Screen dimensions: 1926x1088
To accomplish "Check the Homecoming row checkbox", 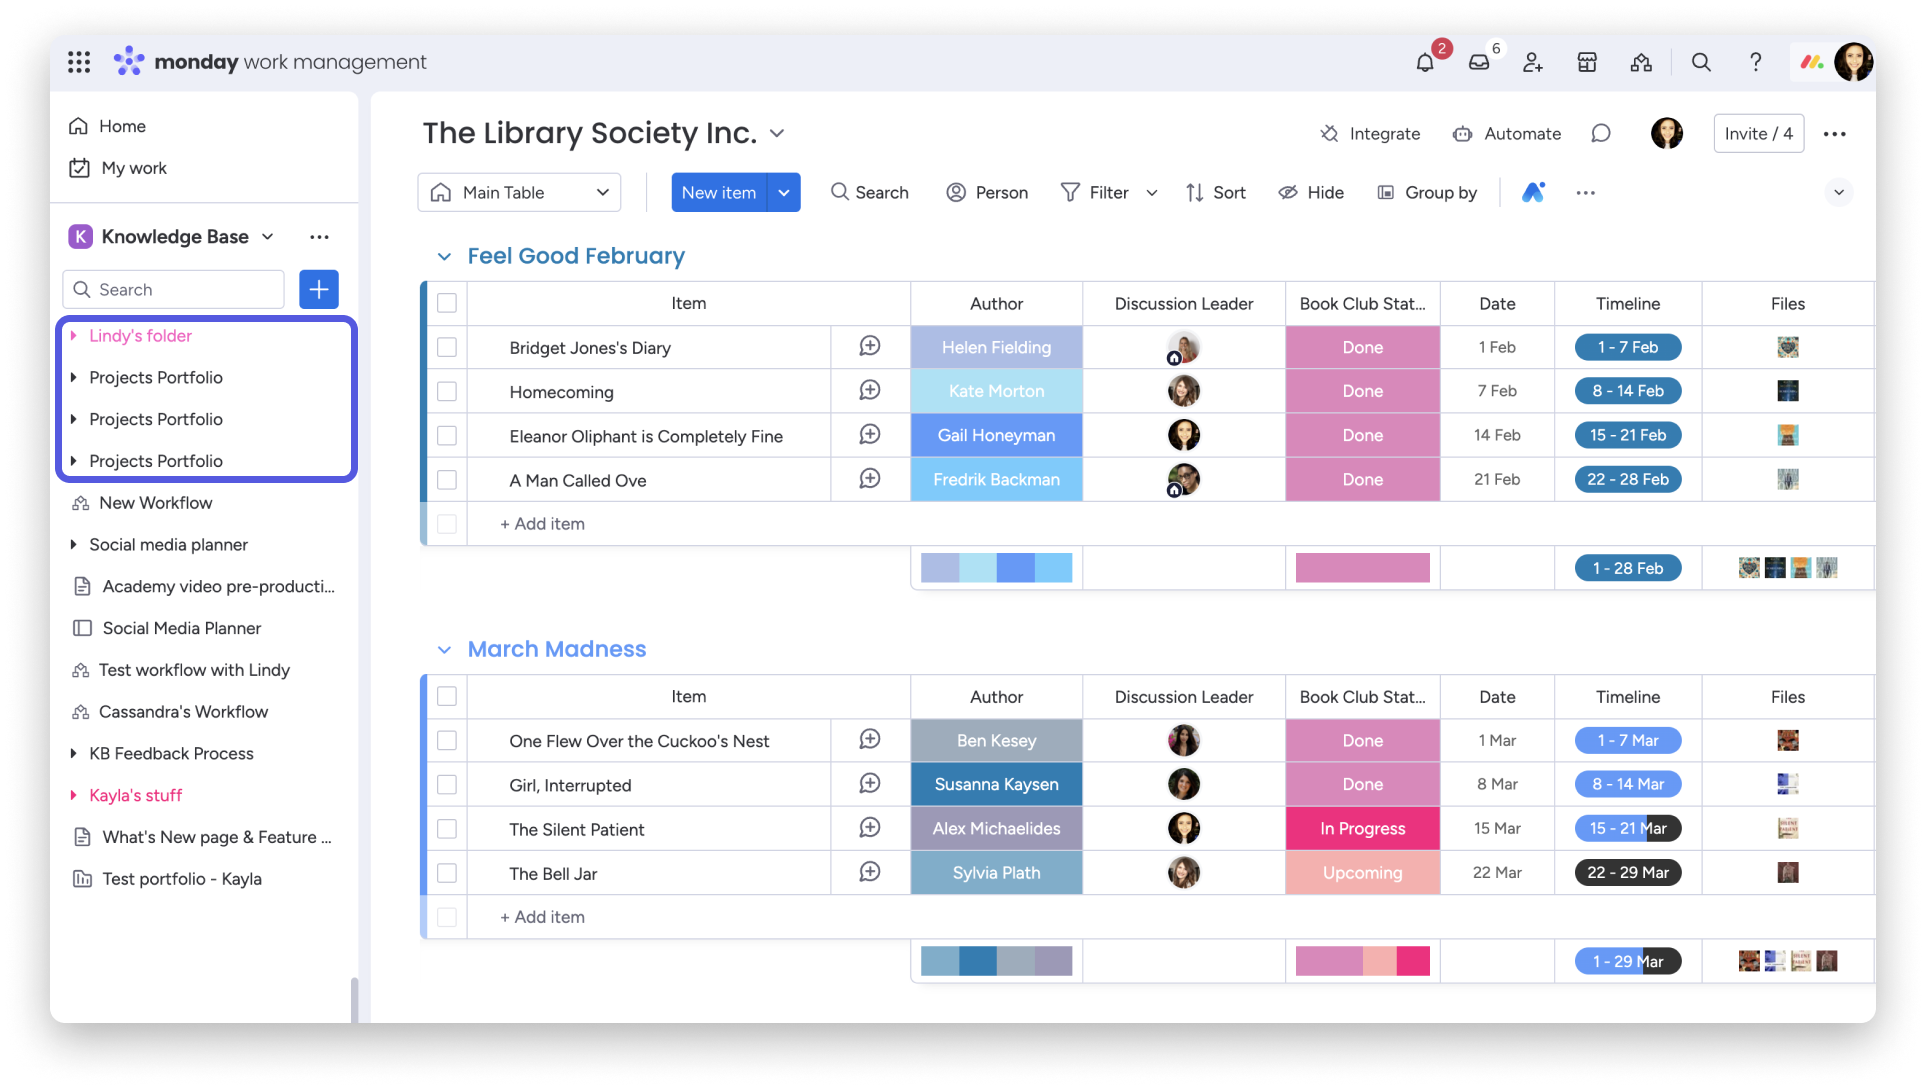I will (447, 391).
